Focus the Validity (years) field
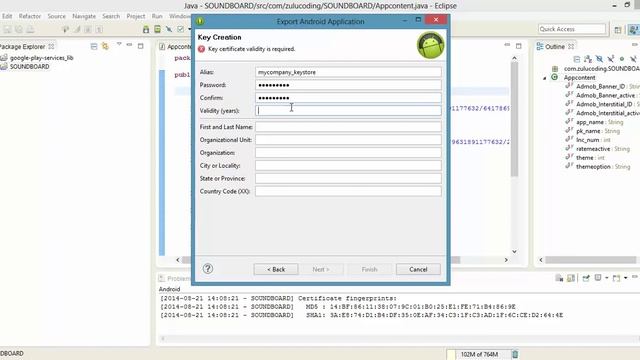 (x=348, y=111)
